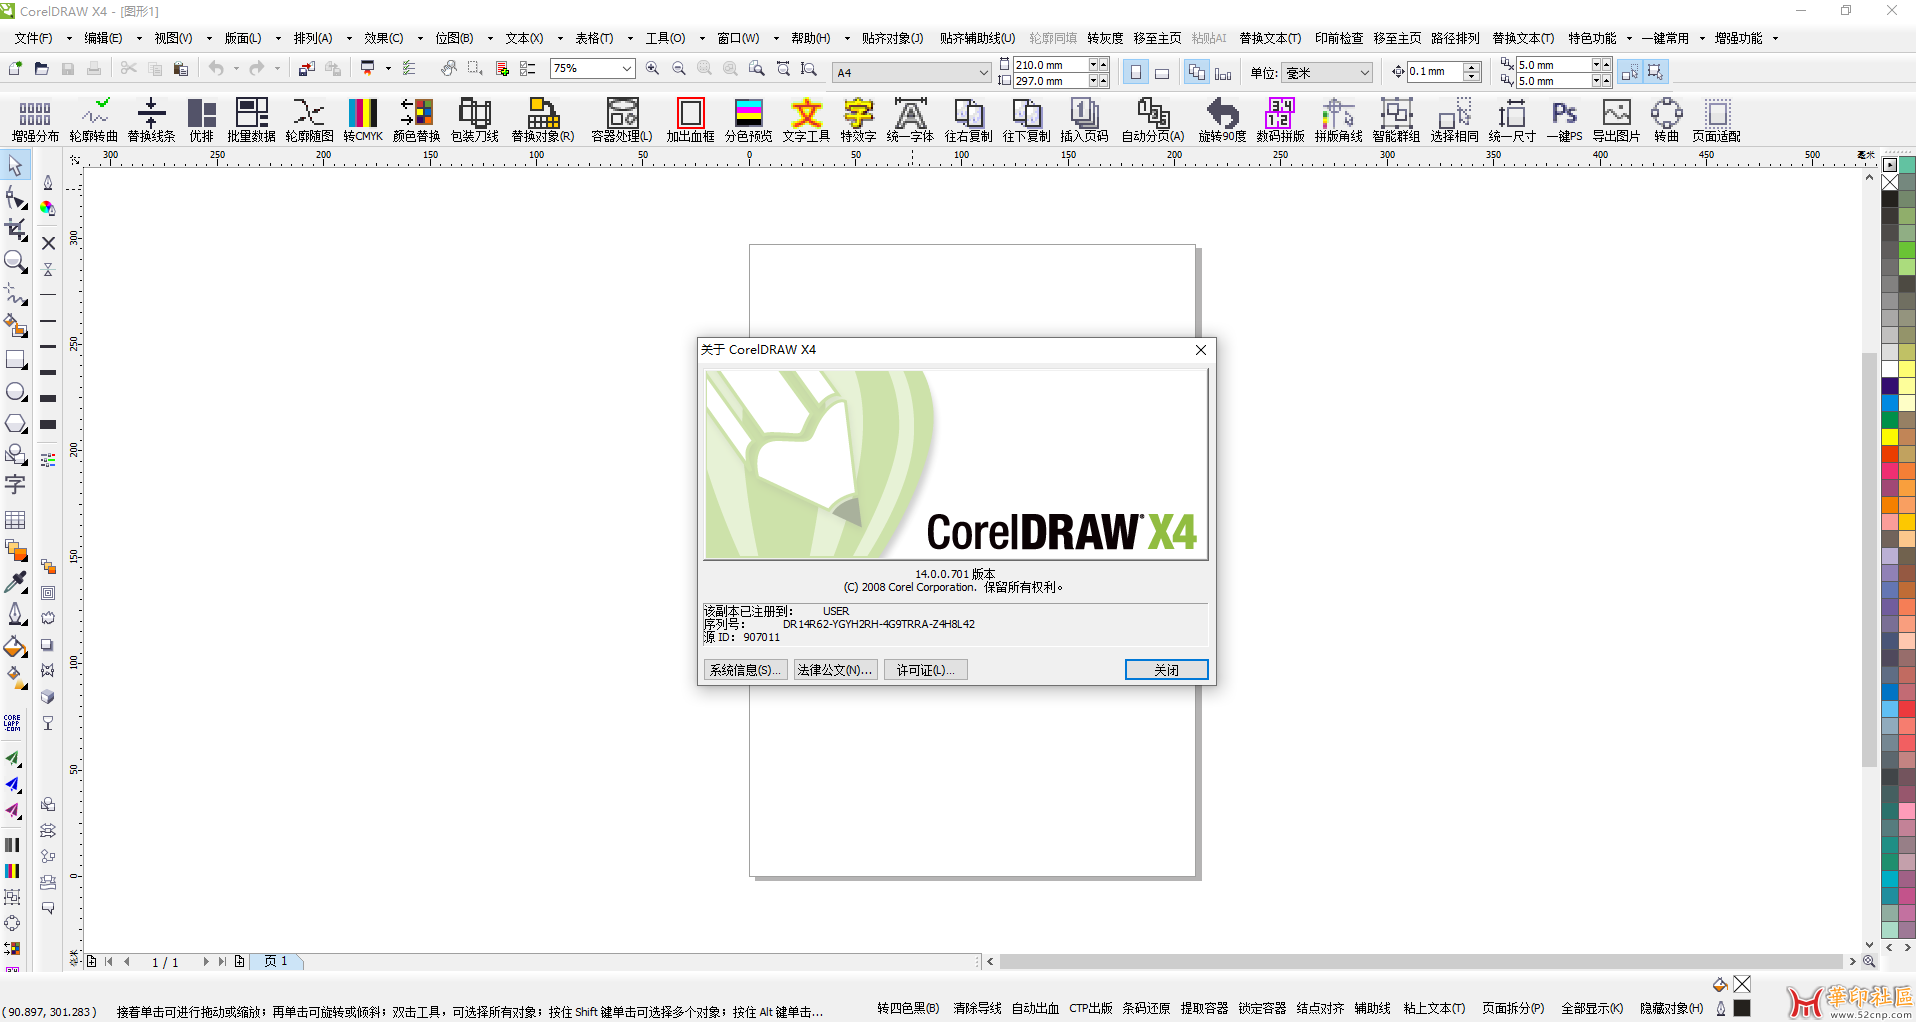This screenshot has height=1022, width=1916.
Task: Click the 轮廓转曲 icon
Action: [94, 120]
